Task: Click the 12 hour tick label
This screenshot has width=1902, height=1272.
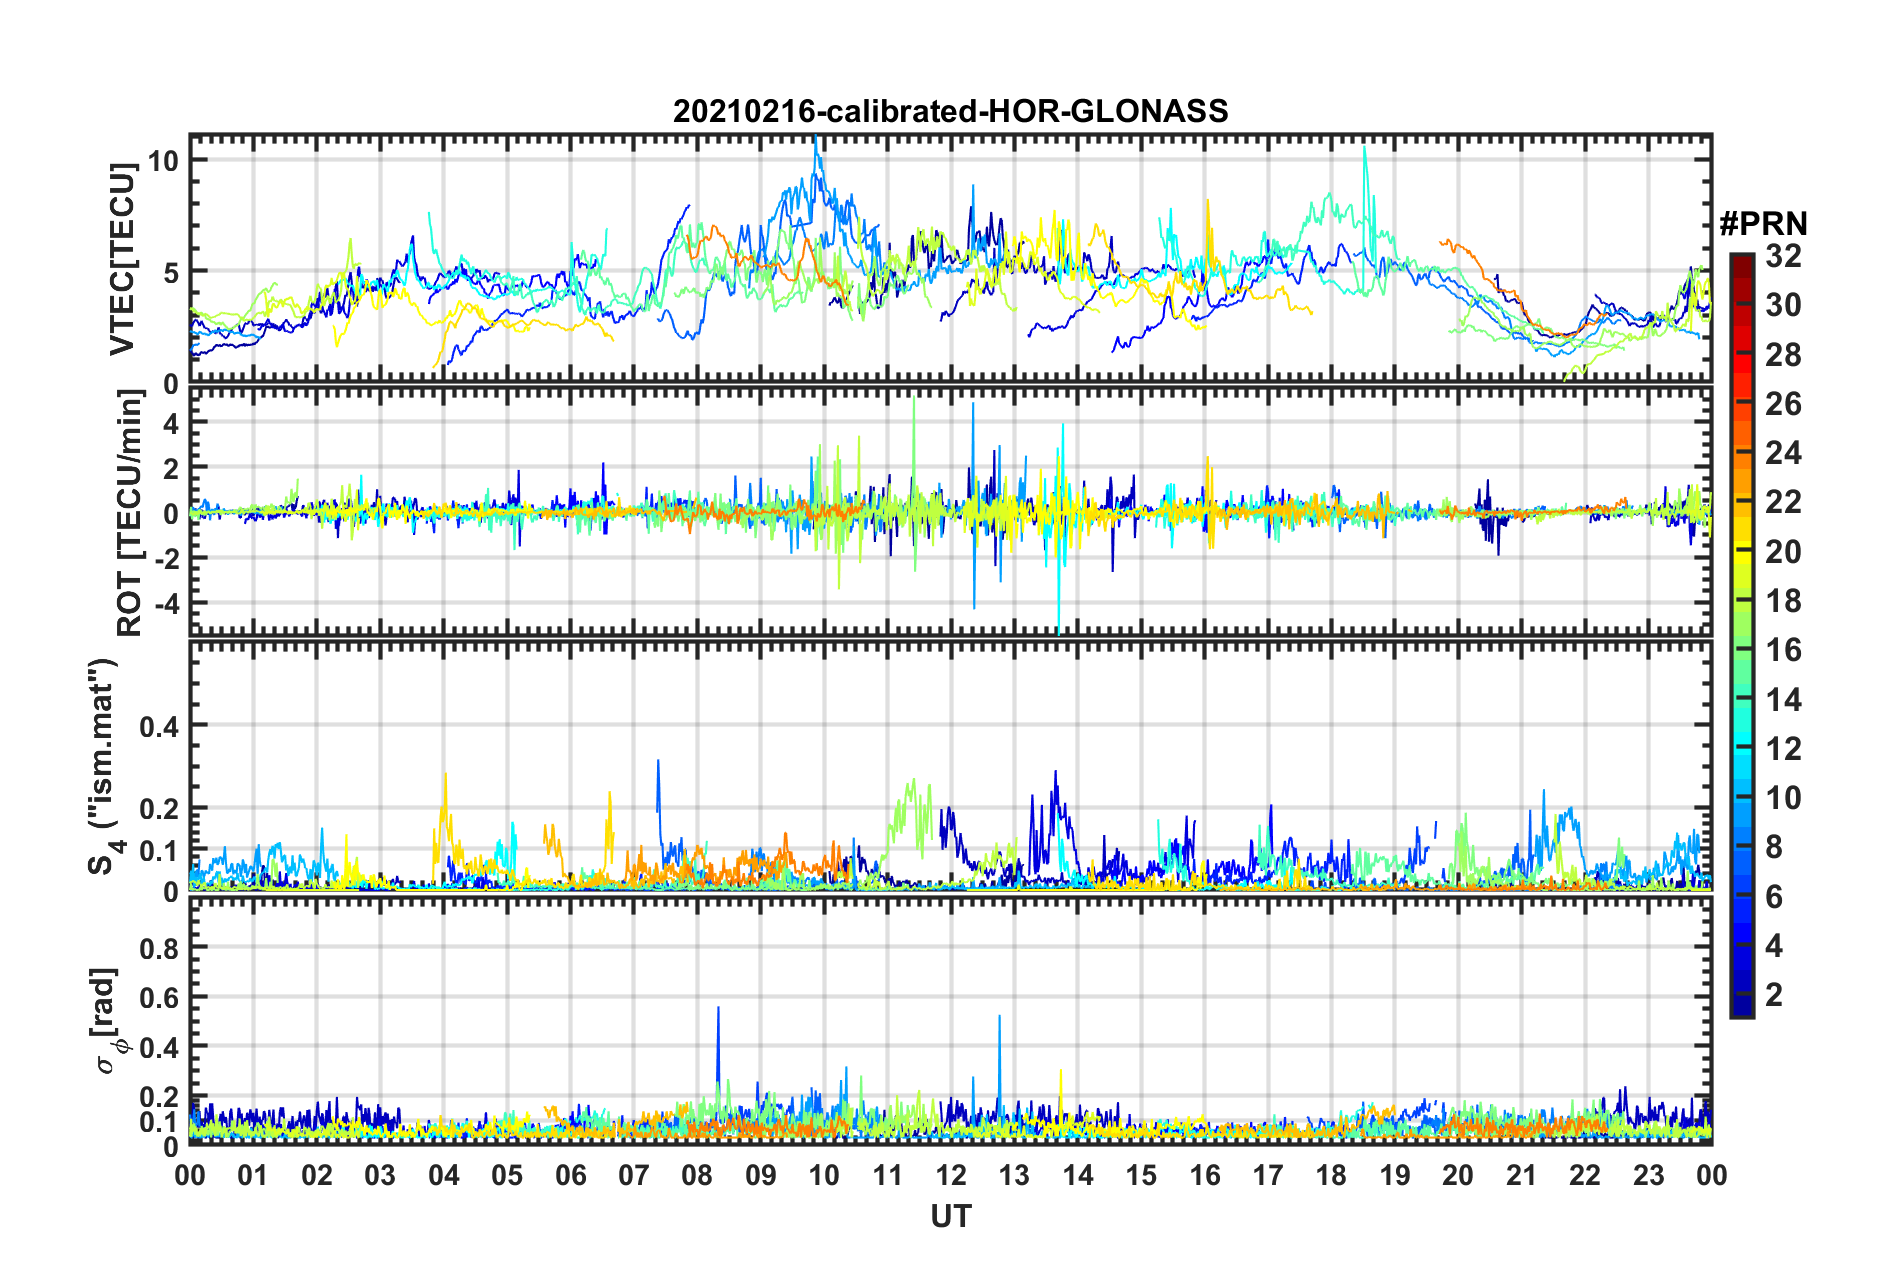Action: [x=950, y=1175]
